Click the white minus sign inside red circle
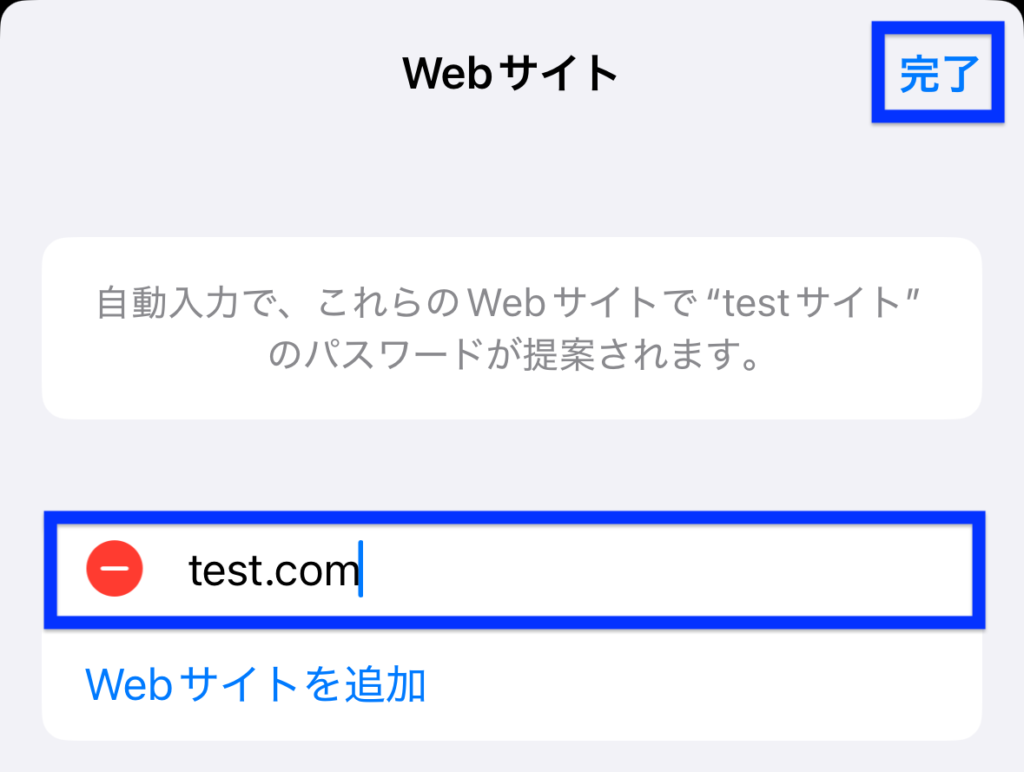Screen dimensions: 1024x772 (x=114, y=568)
